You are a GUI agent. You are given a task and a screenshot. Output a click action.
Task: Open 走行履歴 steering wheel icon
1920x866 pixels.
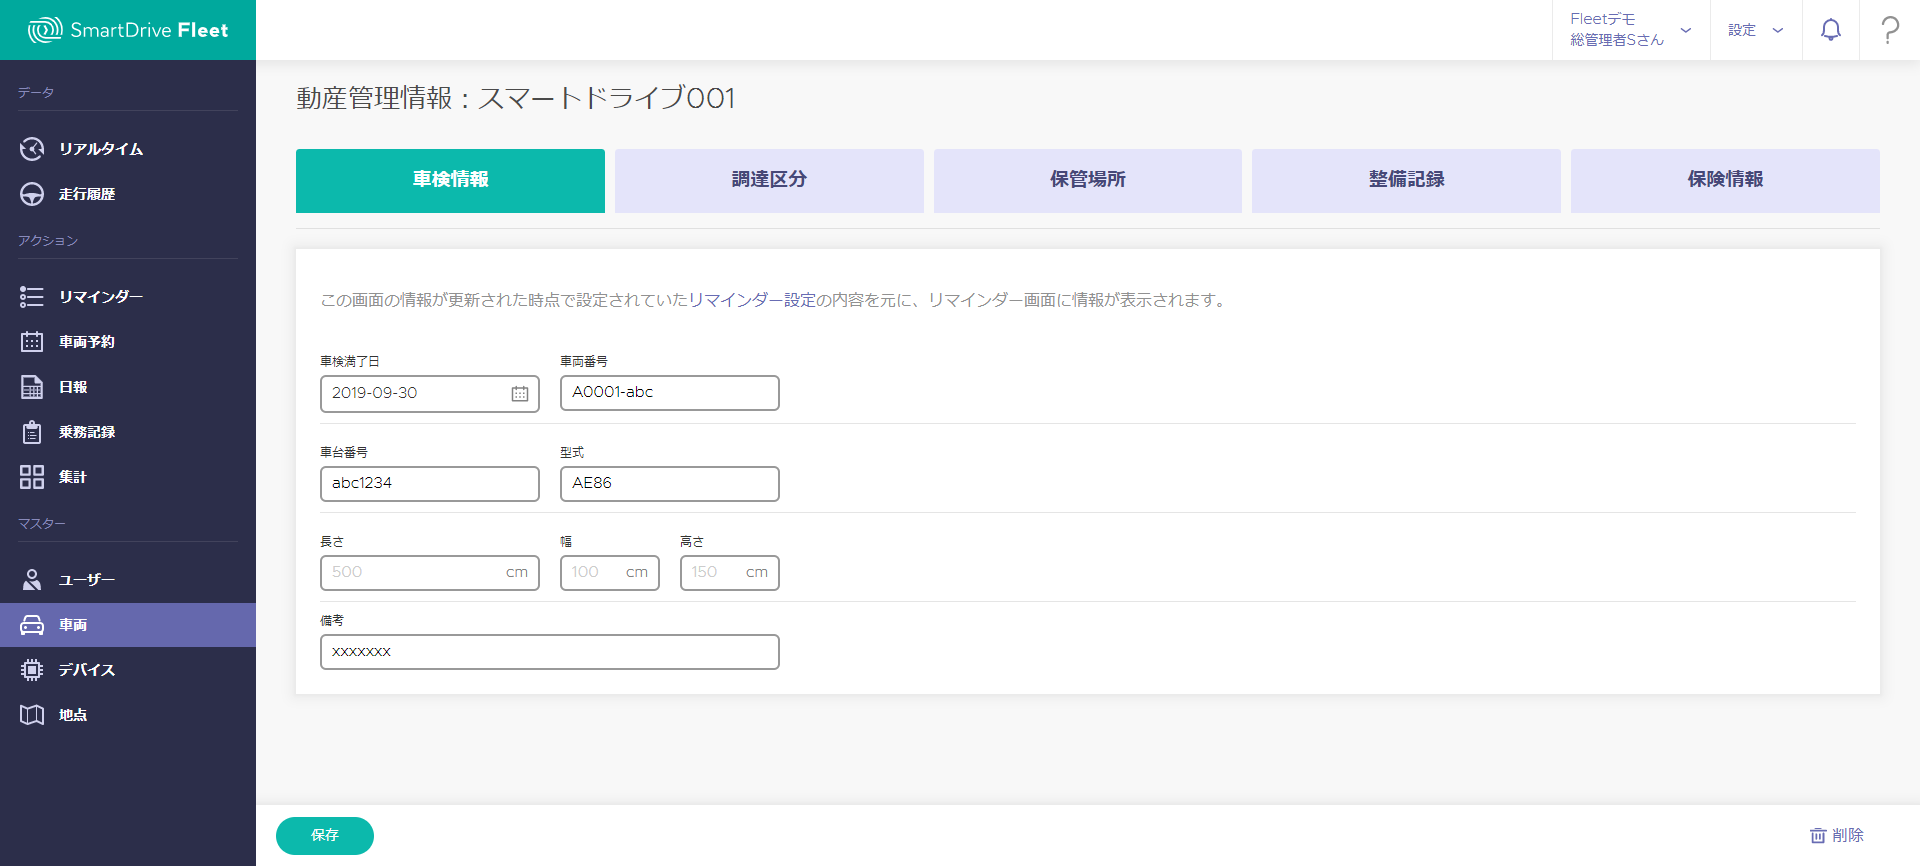pos(32,194)
